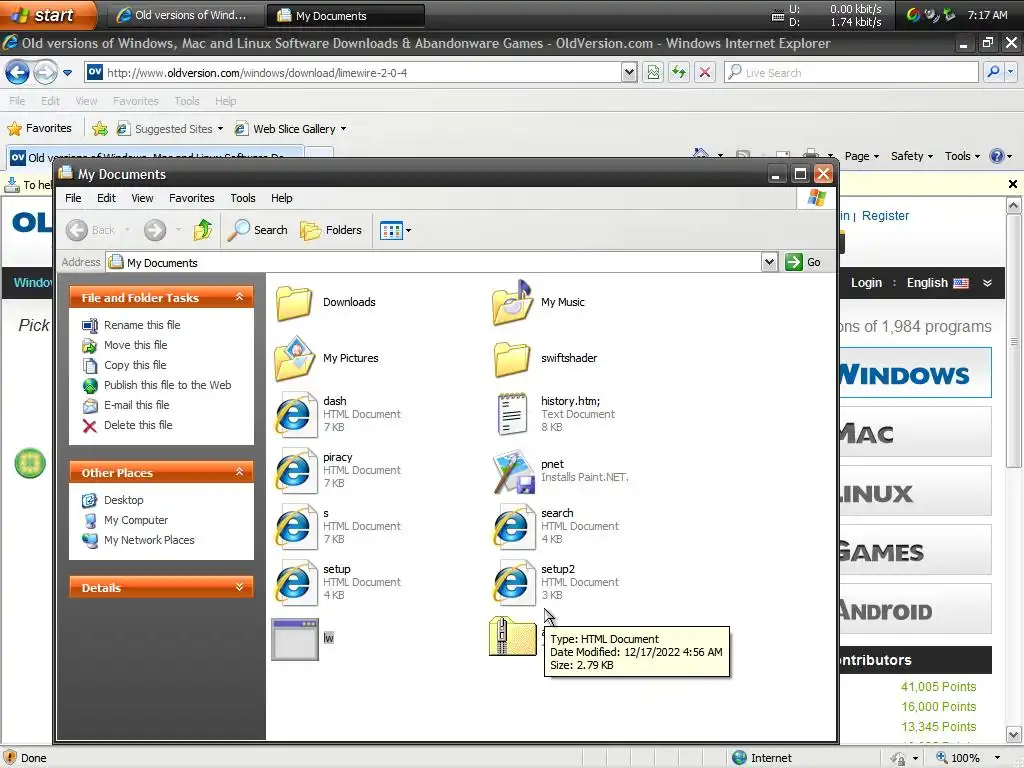The height and width of the screenshot is (768, 1024).
Task: Click the Register link on OldVersion page
Action: (885, 216)
